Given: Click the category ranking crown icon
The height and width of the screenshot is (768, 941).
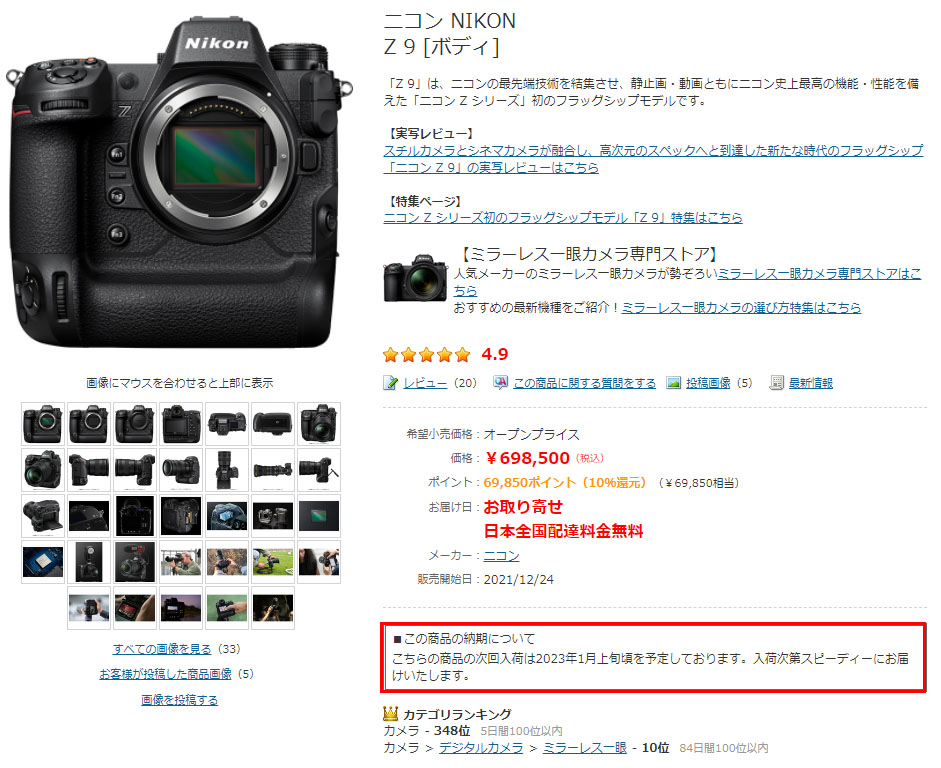Looking at the screenshot, I should 391,713.
